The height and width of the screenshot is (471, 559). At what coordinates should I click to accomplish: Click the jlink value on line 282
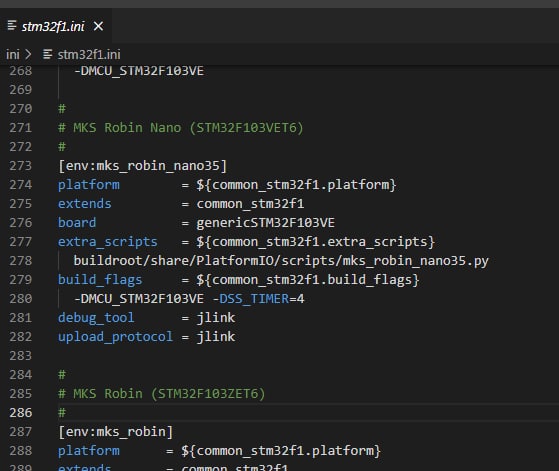pos(216,337)
